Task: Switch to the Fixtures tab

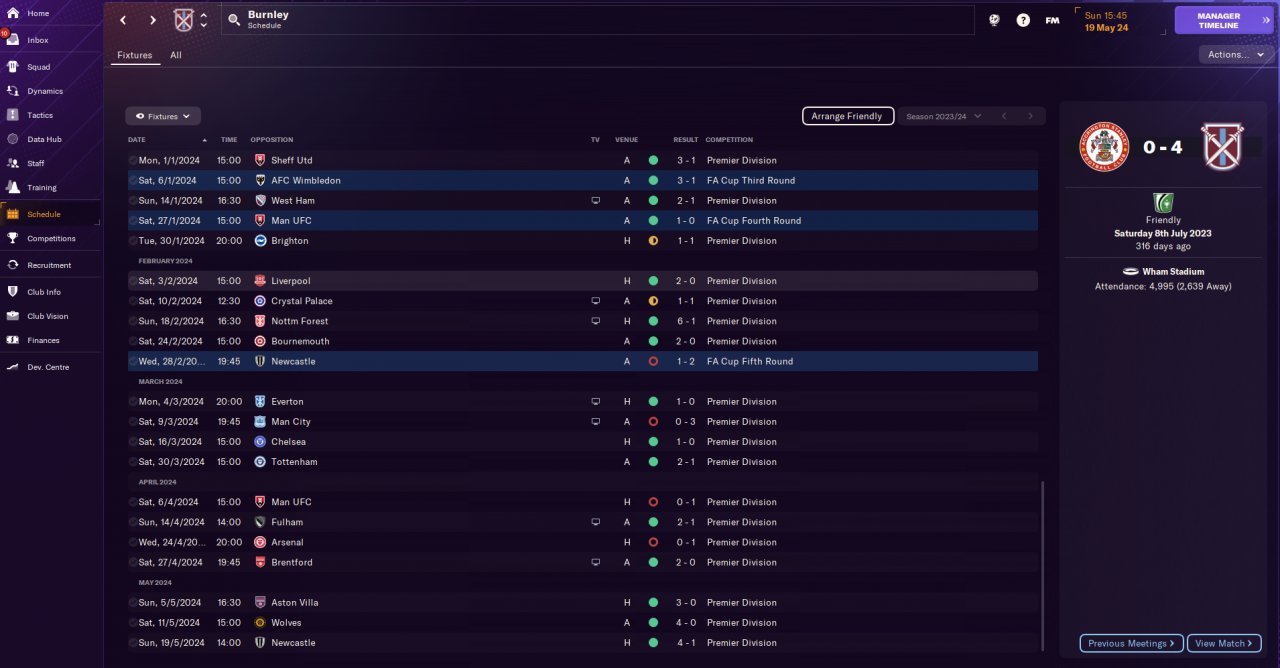Action: [x=134, y=55]
